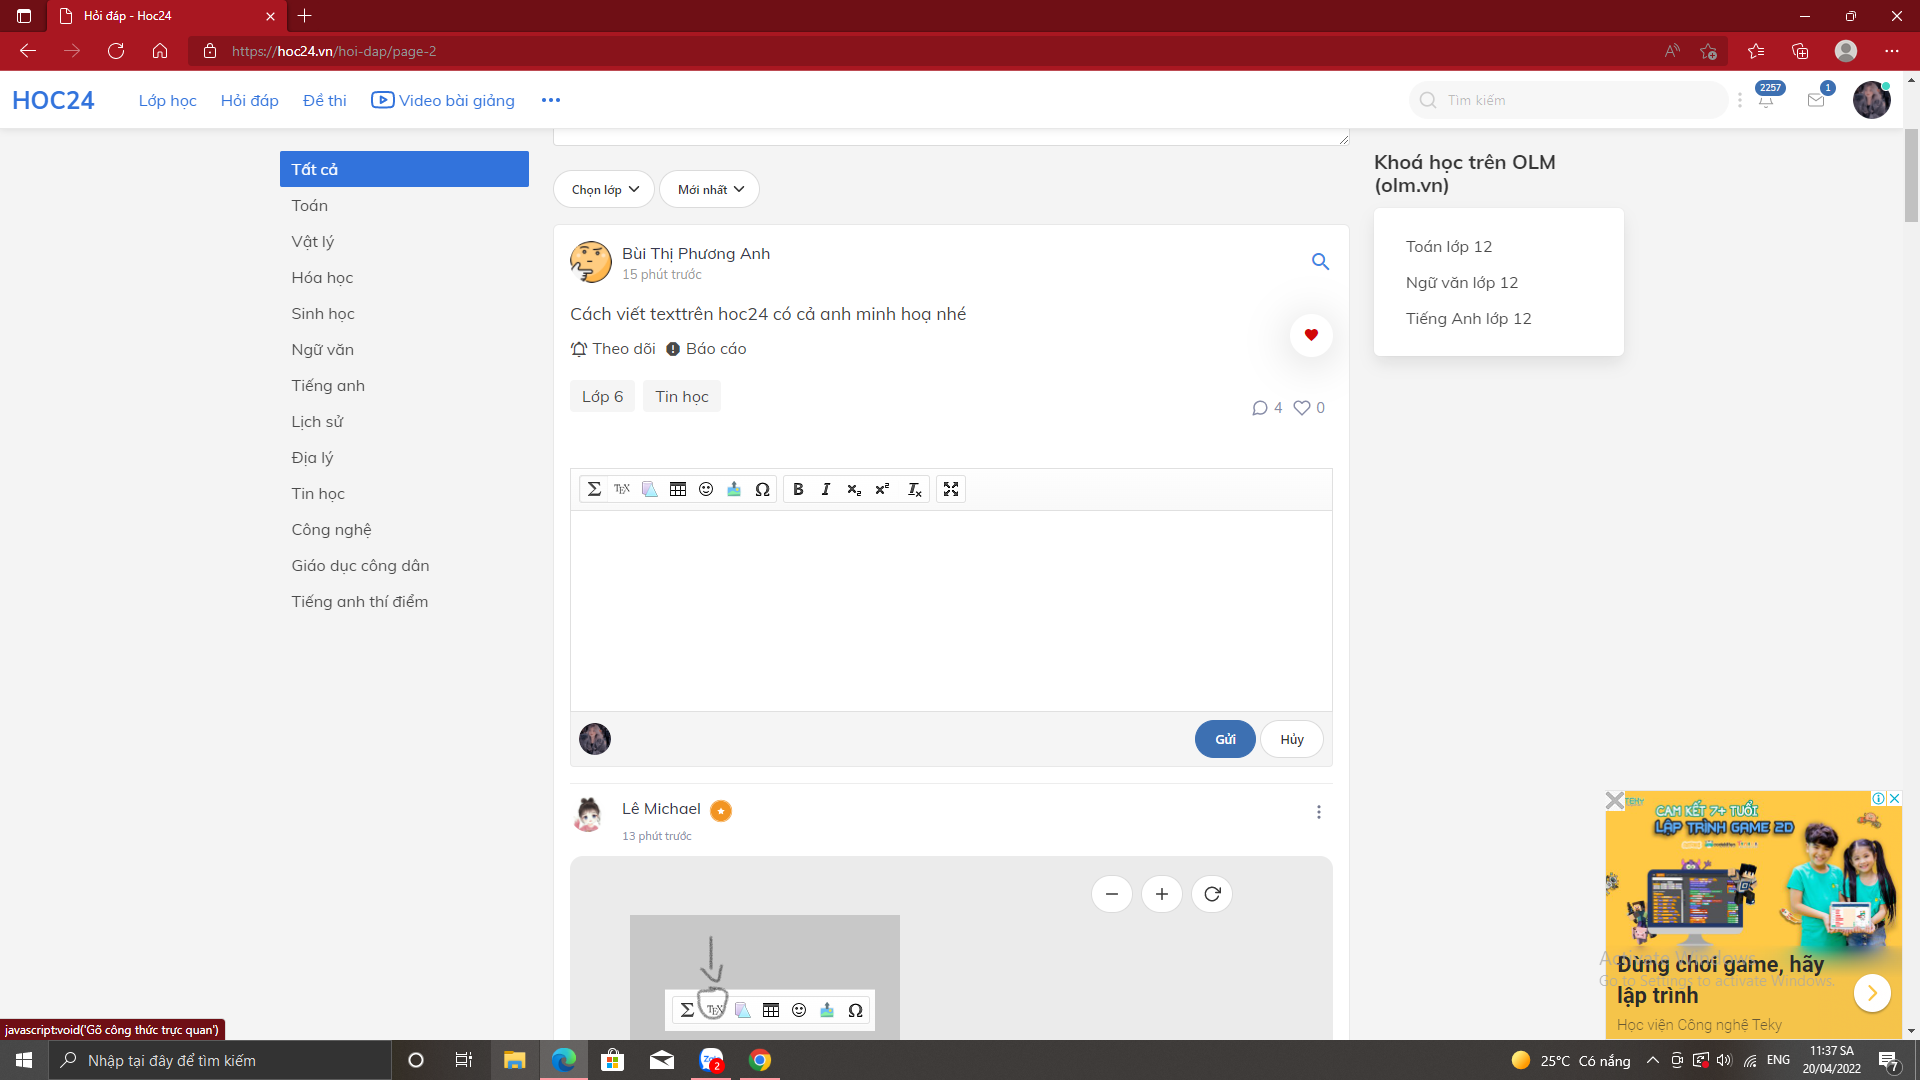Image resolution: width=1920 pixels, height=1080 pixels.
Task: Reload the page in browser
Action: coord(116,51)
